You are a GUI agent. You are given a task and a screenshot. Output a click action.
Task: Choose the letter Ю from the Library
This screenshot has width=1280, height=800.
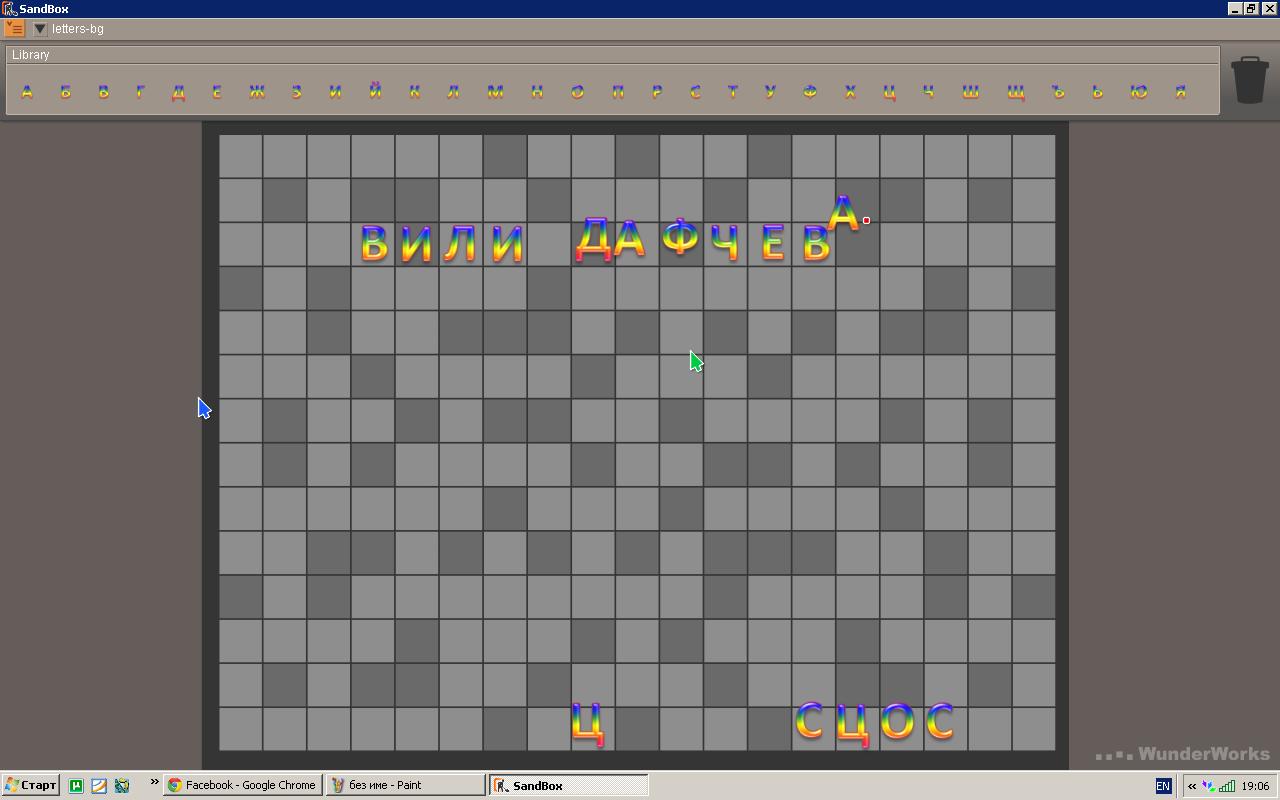[x=1138, y=92]
